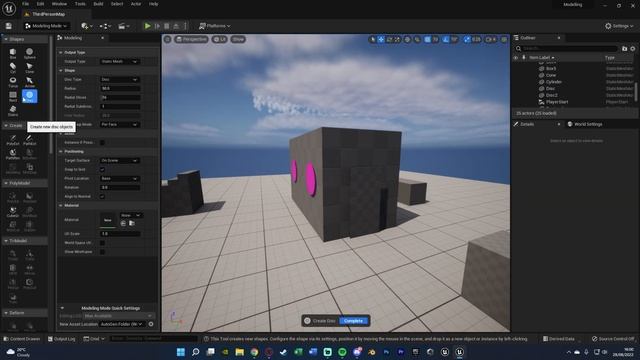
Task: Toggle Instance If Possible checkbox
Action: tap(102, 142)
